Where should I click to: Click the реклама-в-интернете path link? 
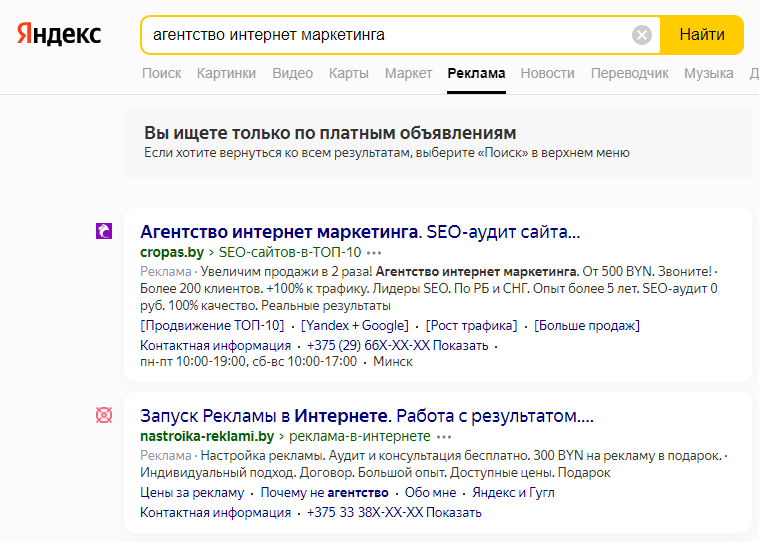click(360, 437)
